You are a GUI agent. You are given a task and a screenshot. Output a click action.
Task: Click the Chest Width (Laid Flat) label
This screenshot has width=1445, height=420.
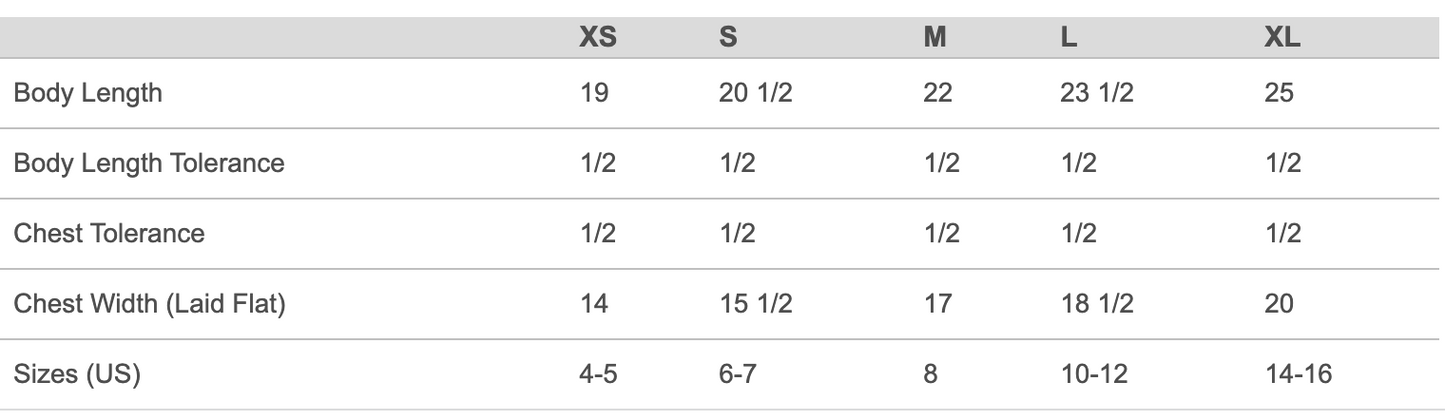(x=150, y=304)
